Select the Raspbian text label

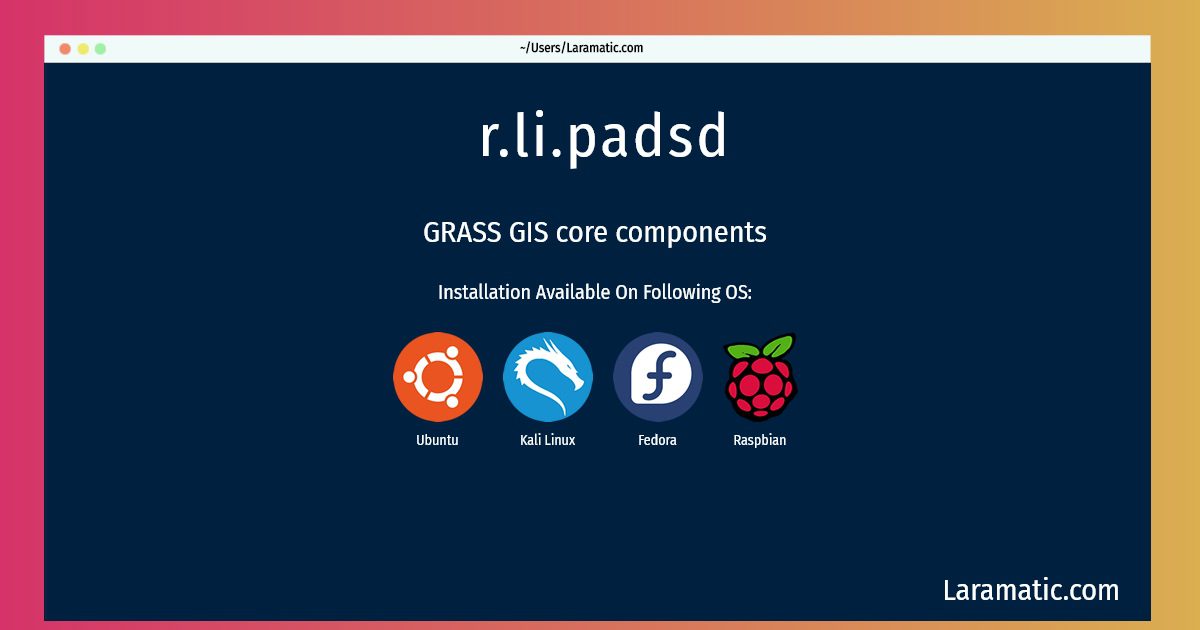[760, 440]
